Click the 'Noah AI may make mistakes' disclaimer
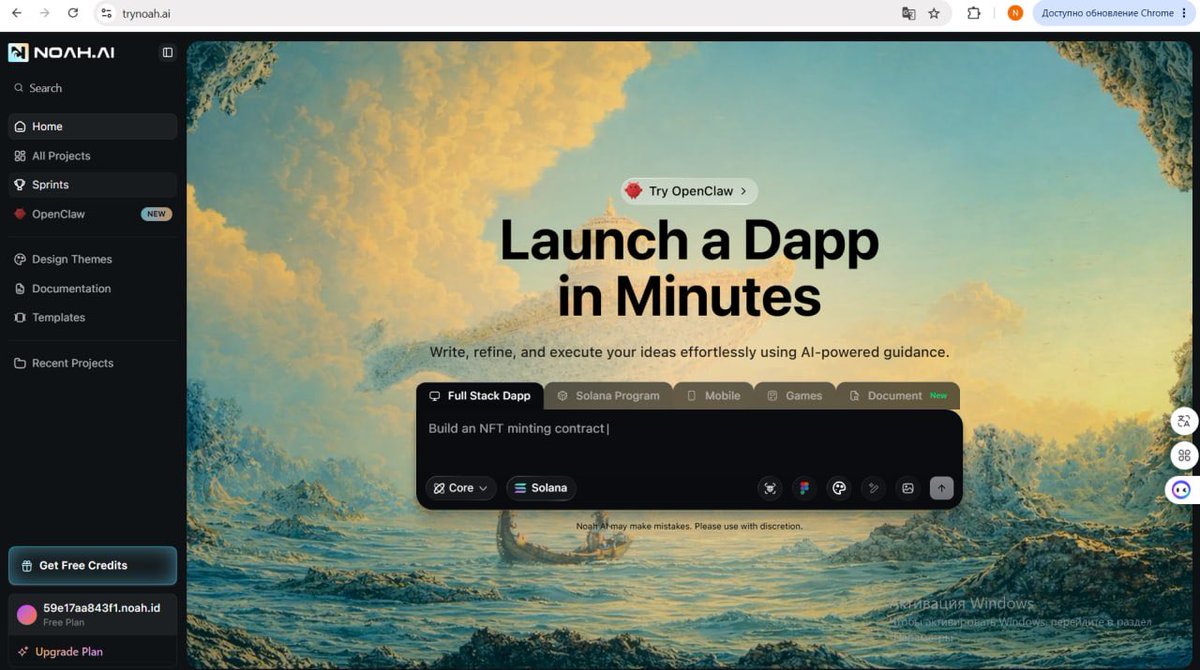 (689, 526)
